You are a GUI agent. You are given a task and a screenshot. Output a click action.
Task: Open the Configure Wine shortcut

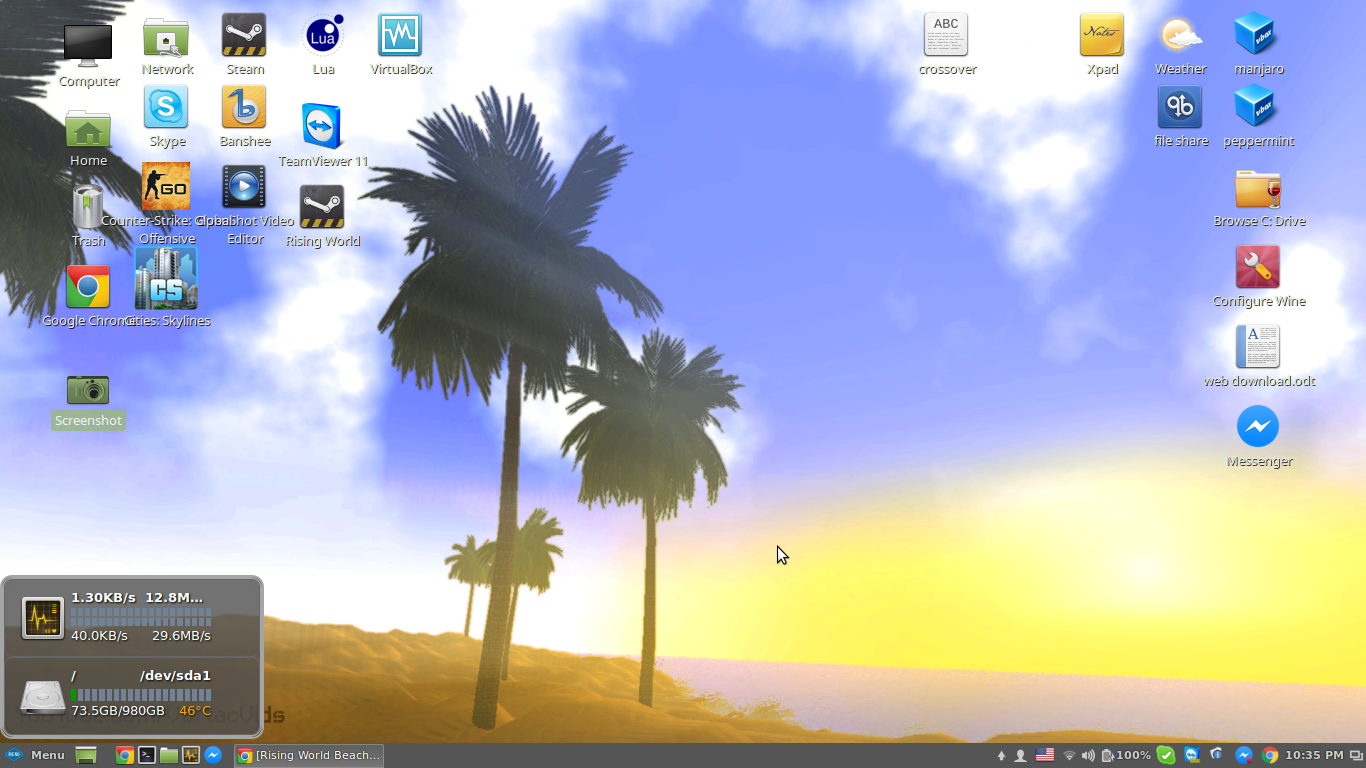coord(1258,267)
